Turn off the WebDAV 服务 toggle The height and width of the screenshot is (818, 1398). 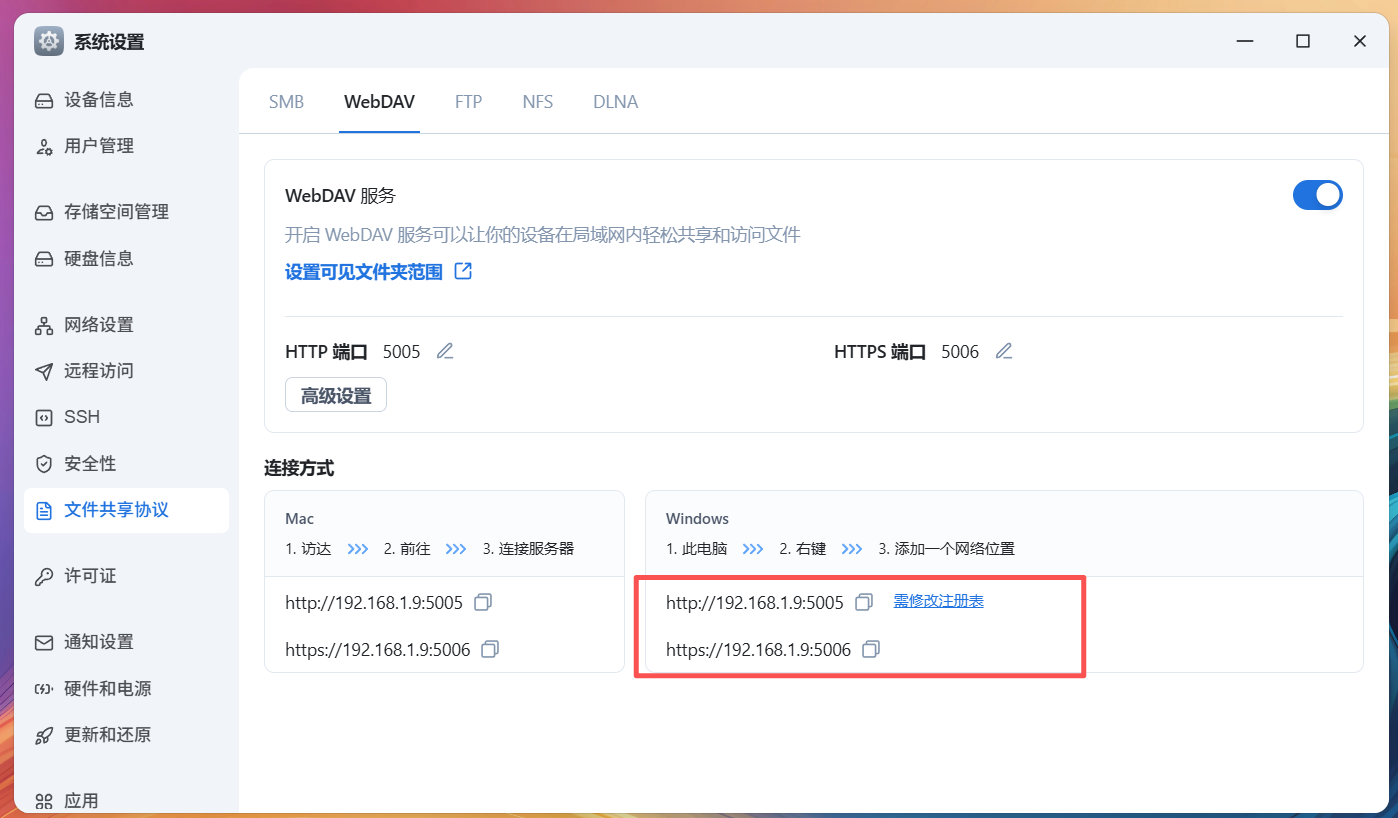click(x=1317, y=195)
